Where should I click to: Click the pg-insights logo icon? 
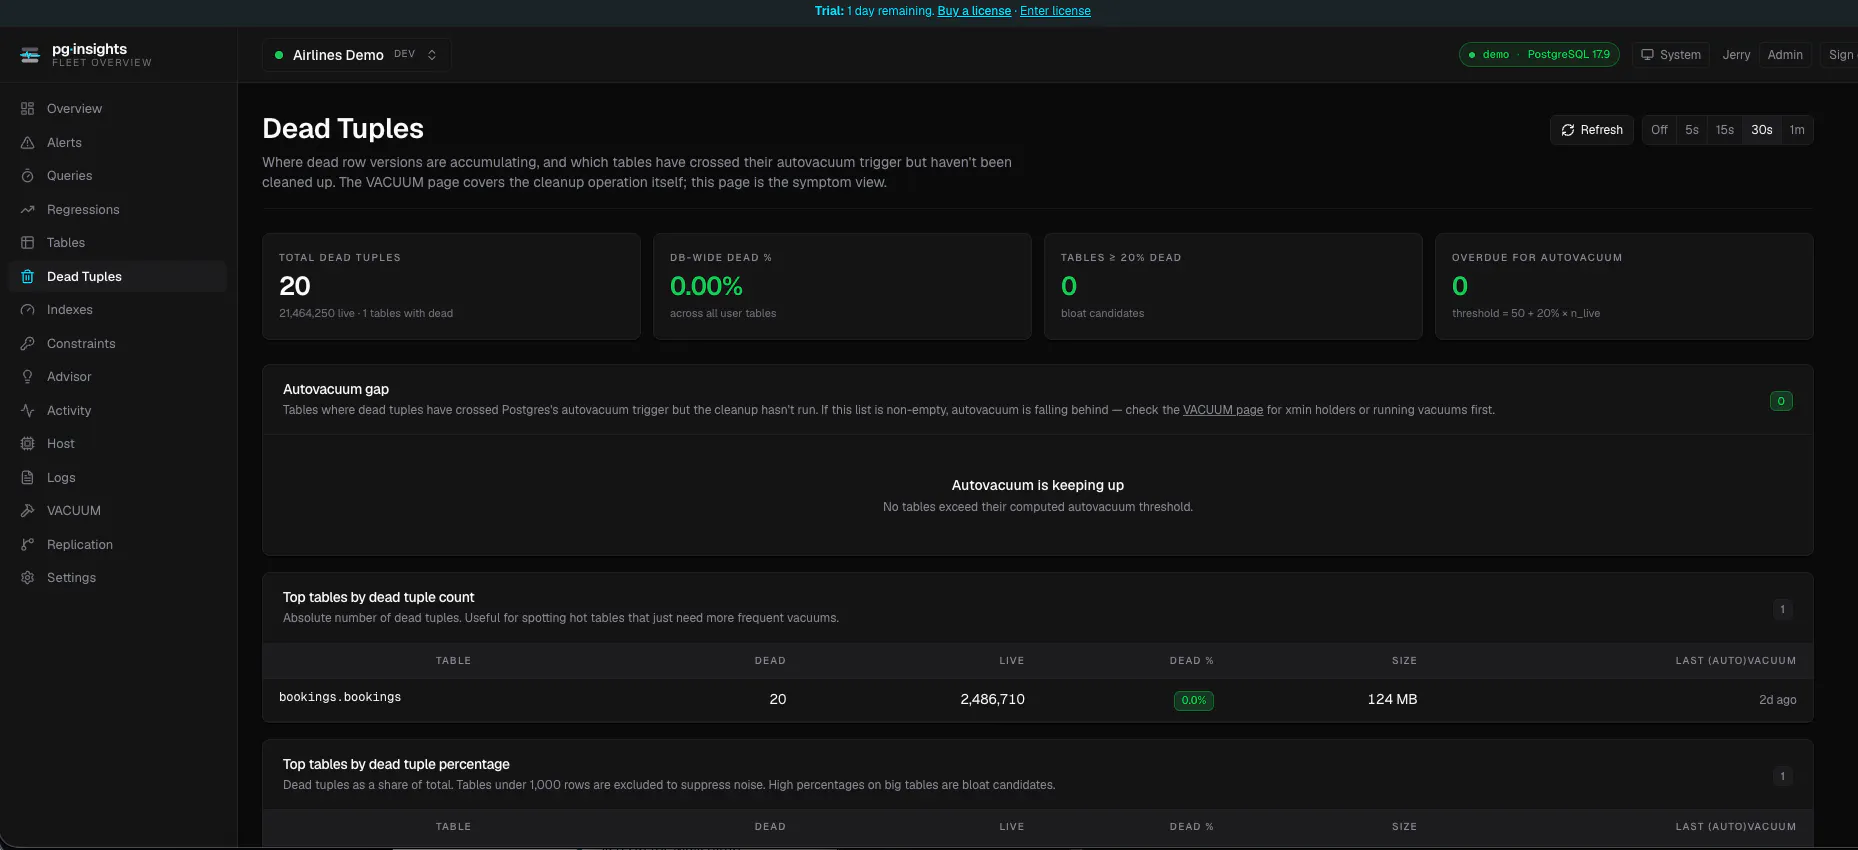(31, 55)
